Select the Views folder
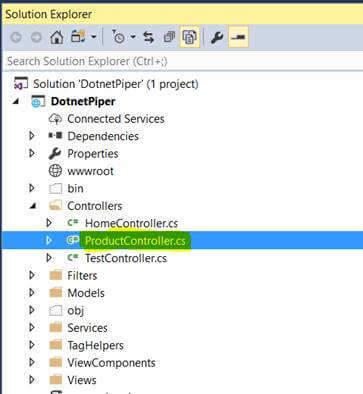Image resolution: width=363 pixels, height=394 pixels. click(x=82, y=380)
